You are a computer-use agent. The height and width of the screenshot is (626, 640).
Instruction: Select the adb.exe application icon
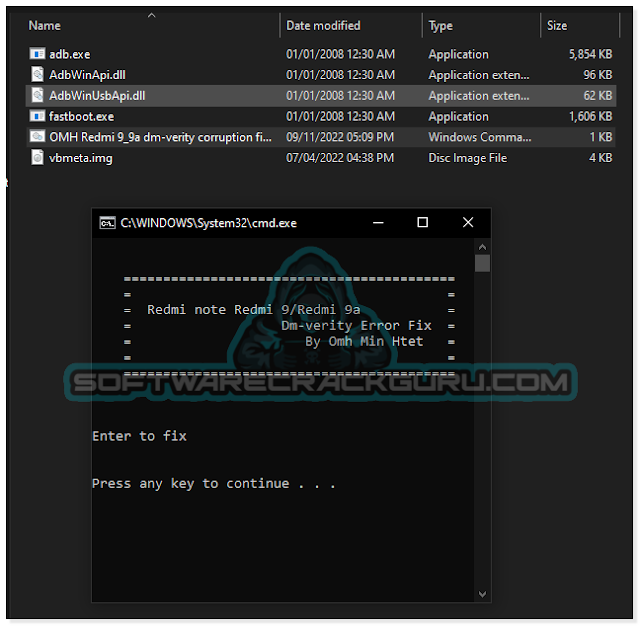point(37,54)
